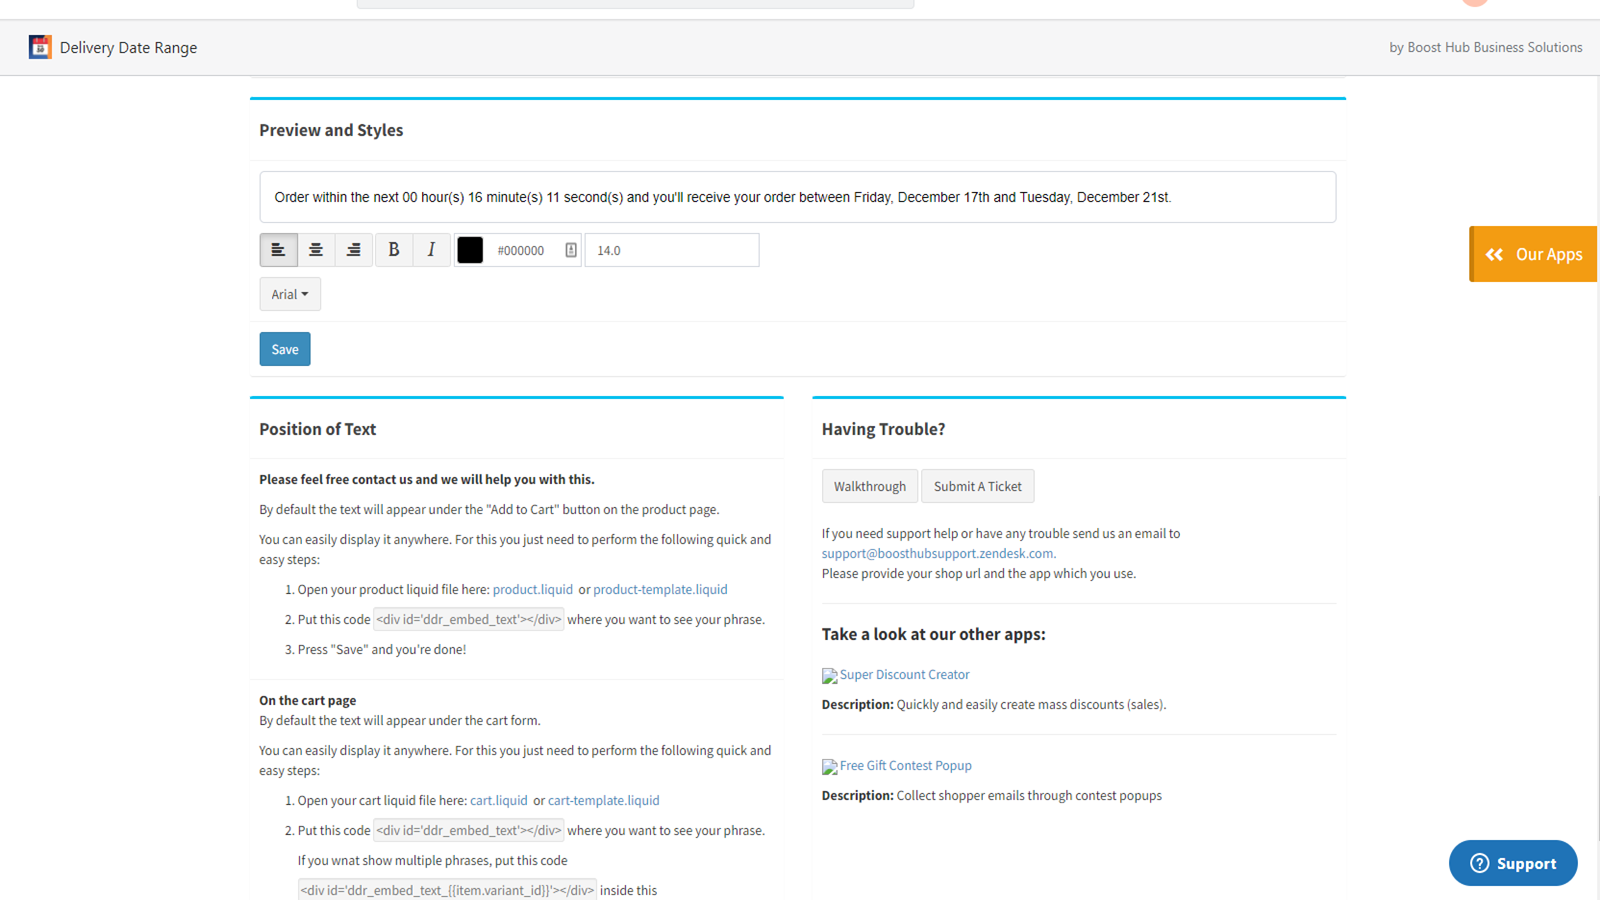Click Submit A Ticket button
Screen dimensions: 1600x900
pyautogui.click(x=977, y=486)
